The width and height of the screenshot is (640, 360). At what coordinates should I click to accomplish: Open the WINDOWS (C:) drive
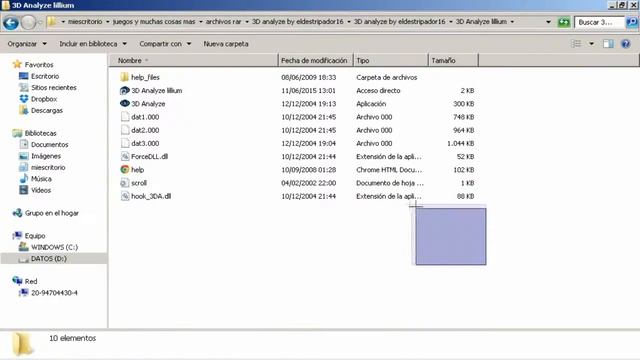click(x=54, y=247)
